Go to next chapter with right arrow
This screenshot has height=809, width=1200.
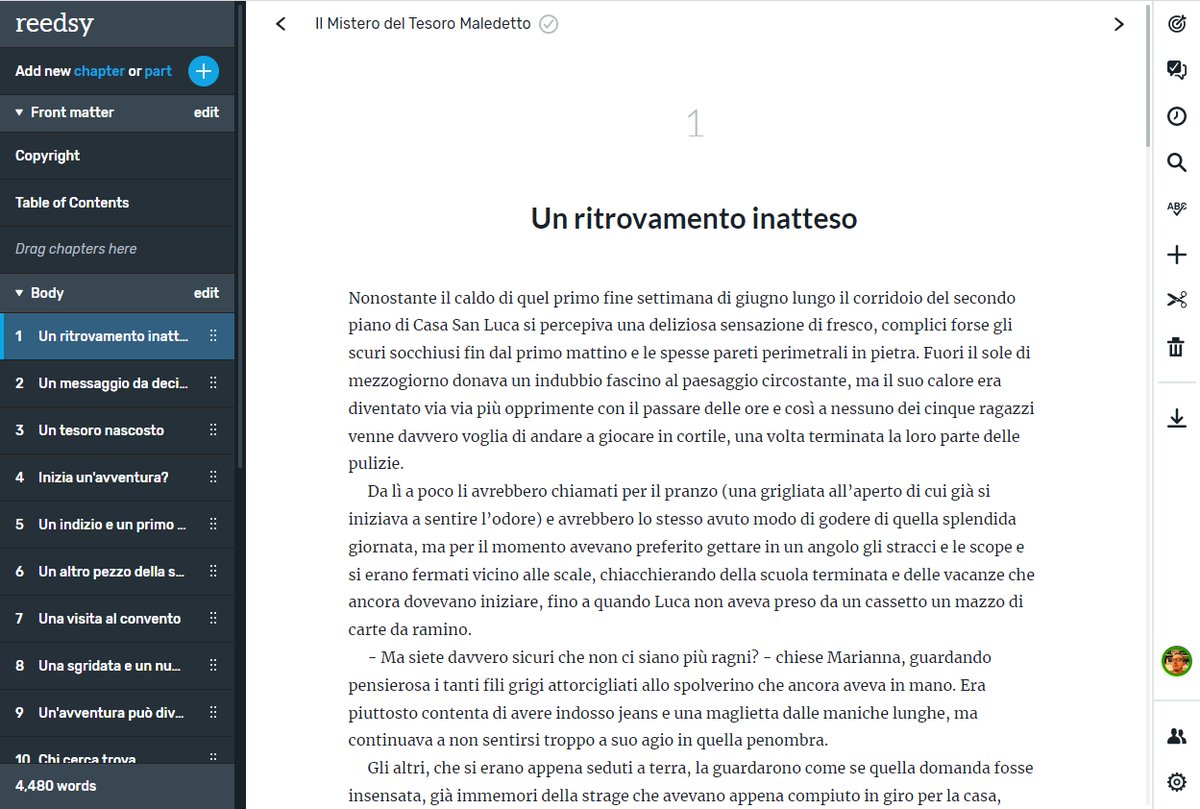tap(1119, 24)
